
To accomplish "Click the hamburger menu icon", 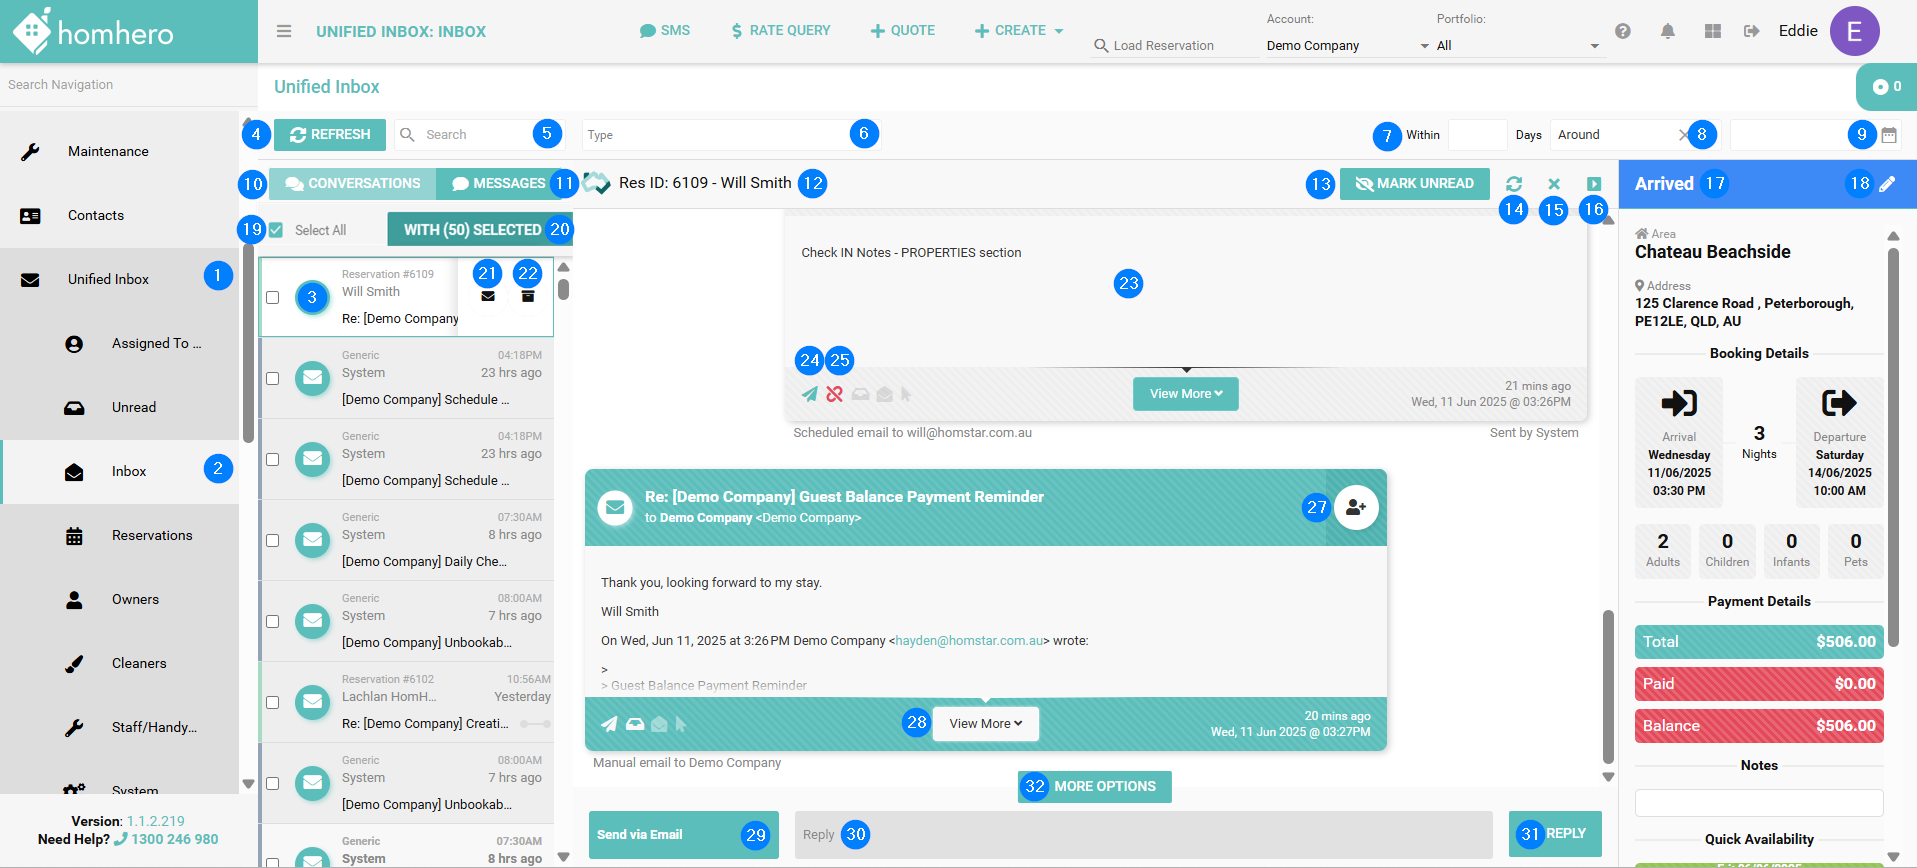I will point(284,31).
